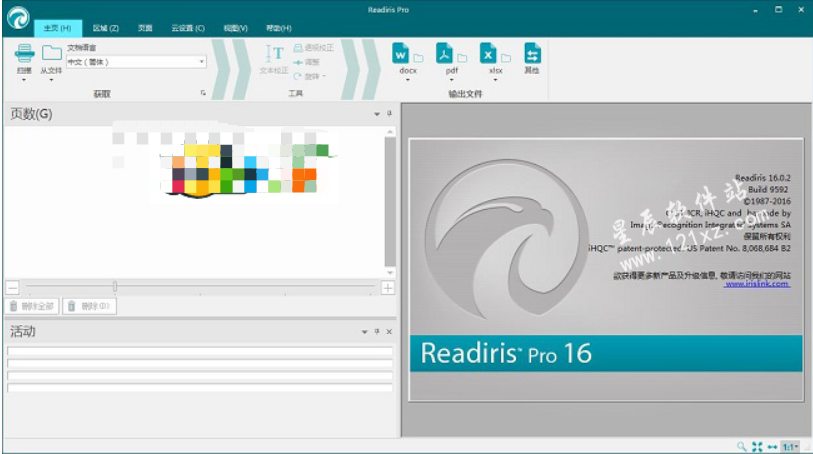
Task: Click the Readiris Pro 16 splash banner
Action: pyautogui.click(x=606, y=353)
